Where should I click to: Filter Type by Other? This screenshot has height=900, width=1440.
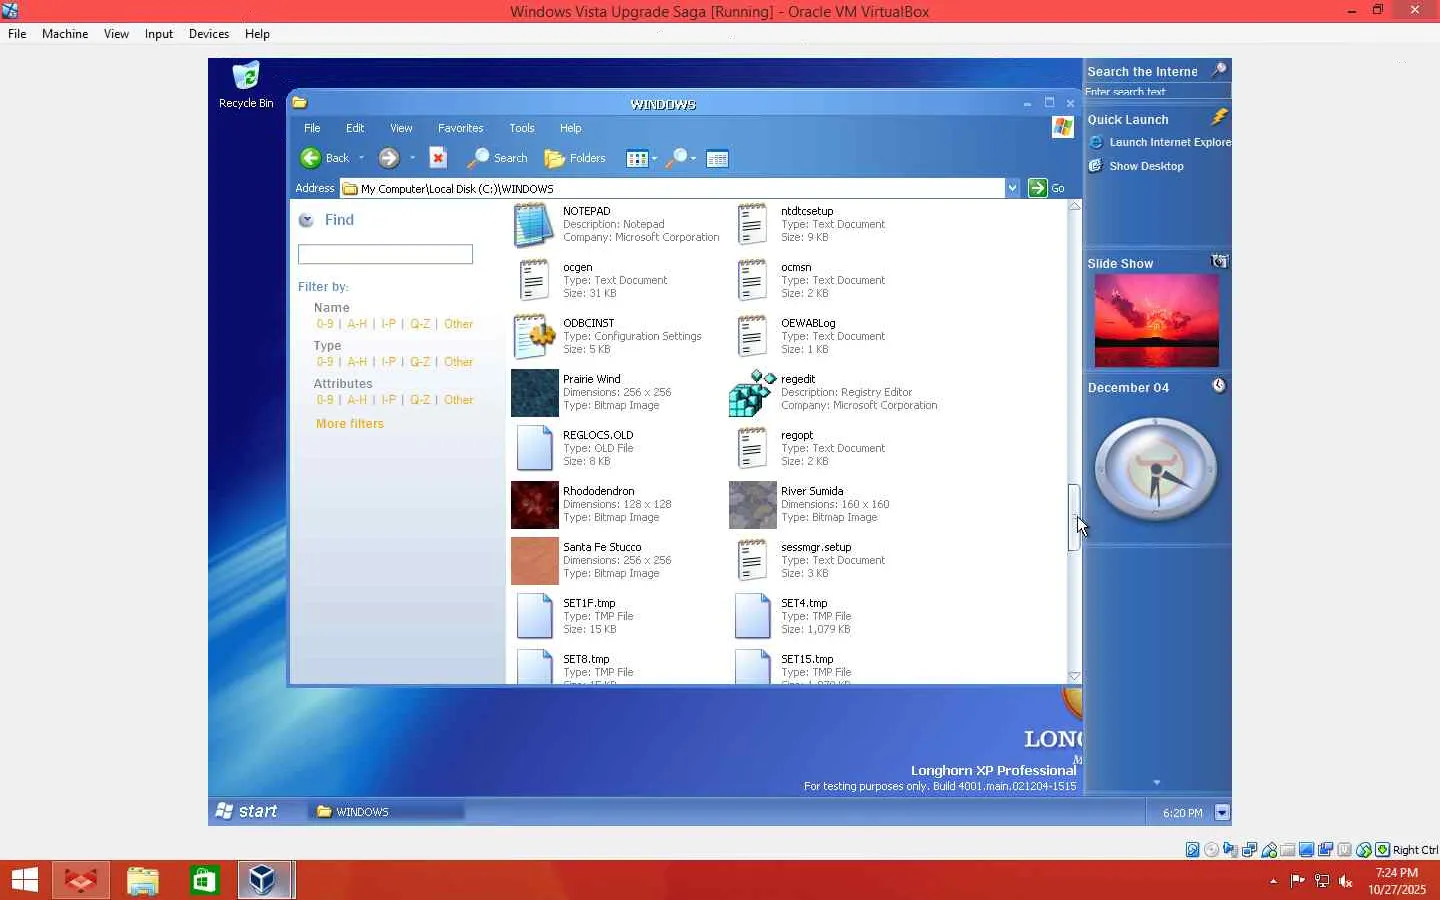click(459, 362)
